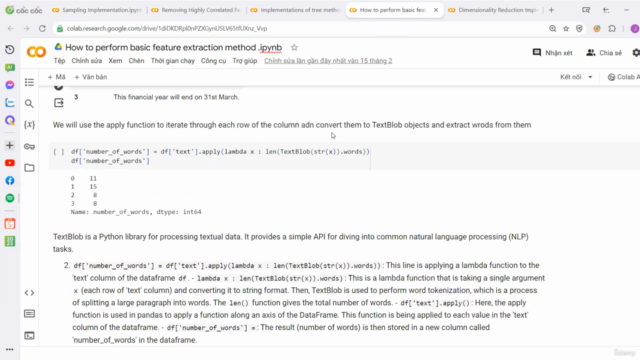Open the secrets key panel
This screenshot has height=360, width=640.
pos(29,146)
